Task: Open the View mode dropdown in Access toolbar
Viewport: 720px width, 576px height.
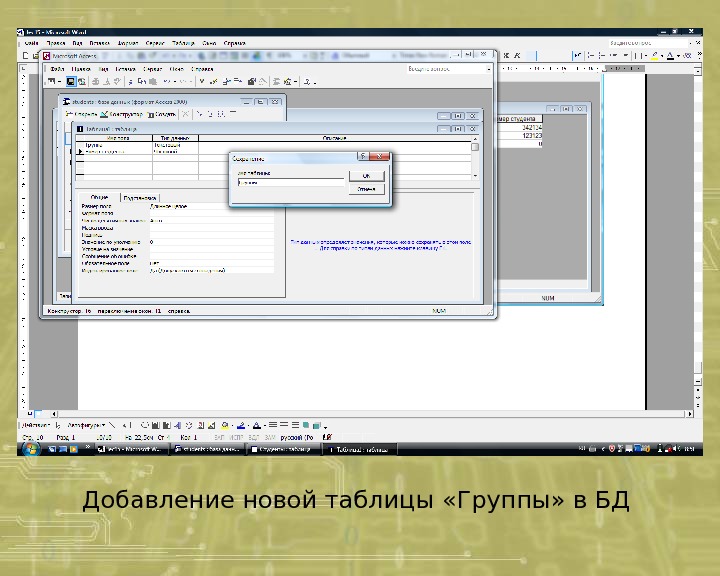Action: pyautogui.click(x=60, y=82)
